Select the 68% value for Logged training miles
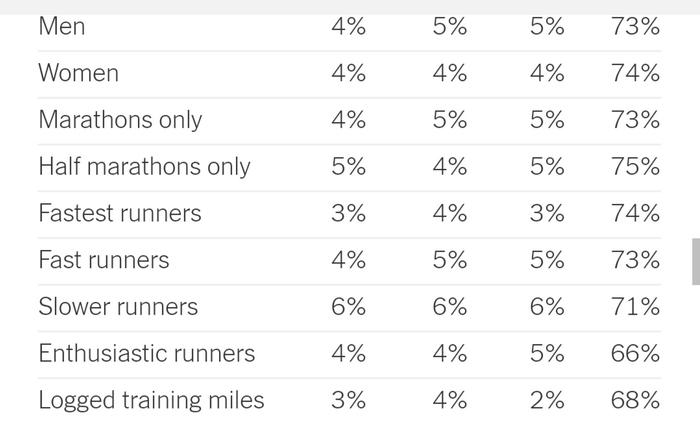700x433 pixels. tap(635, 400)
